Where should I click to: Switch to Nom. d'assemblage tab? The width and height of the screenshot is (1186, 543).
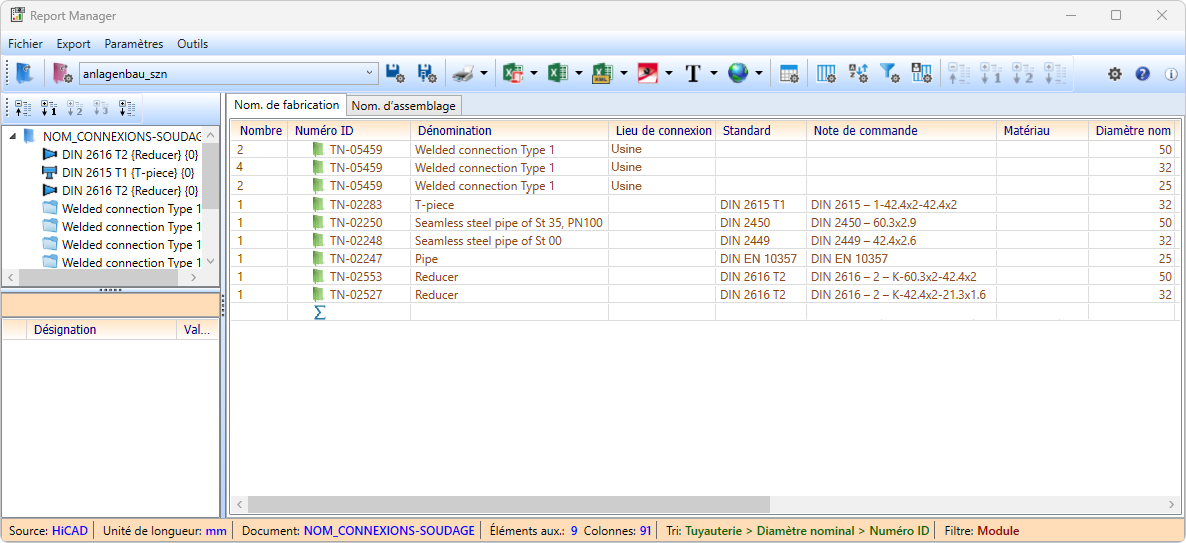coord(404,106)
